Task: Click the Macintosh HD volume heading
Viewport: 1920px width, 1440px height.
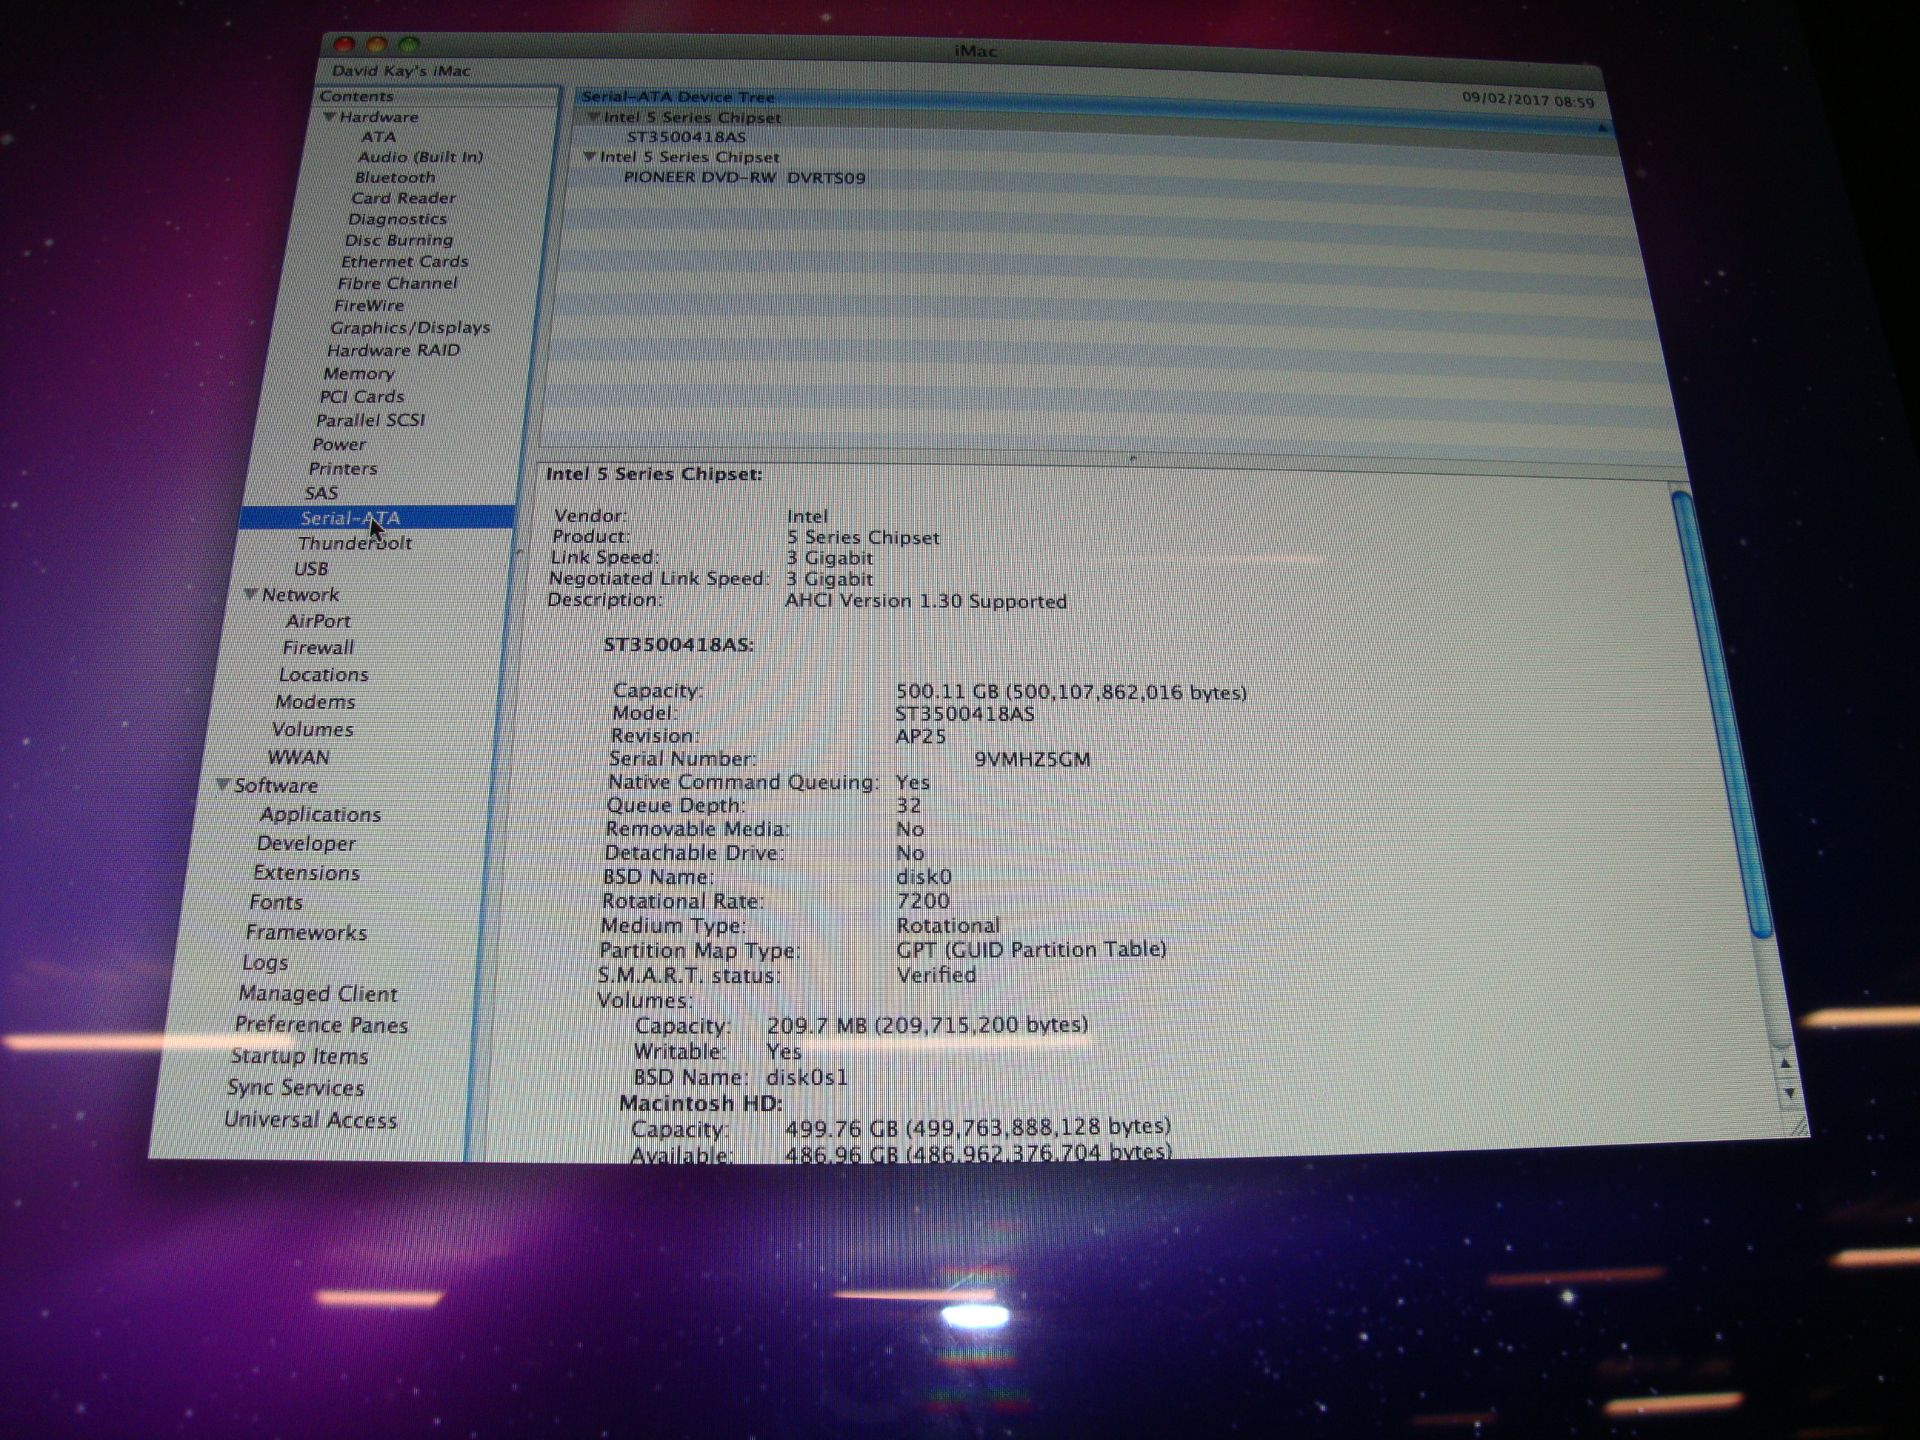Action: click(700, 1103)
